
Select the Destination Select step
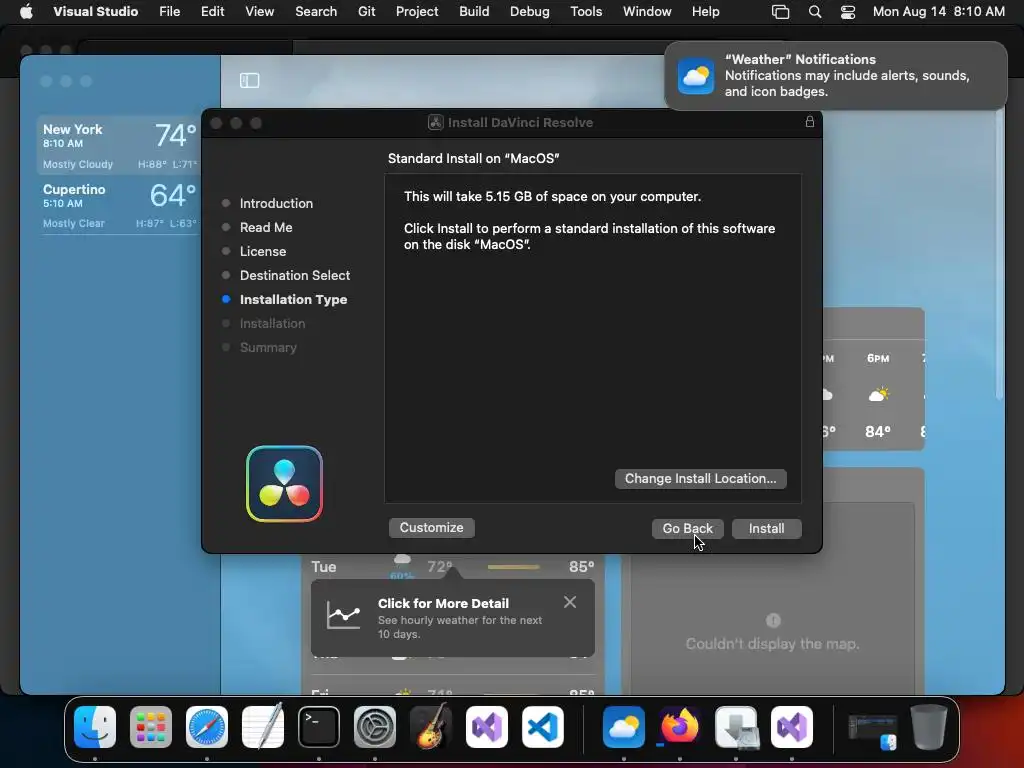(x=295, y=276)
